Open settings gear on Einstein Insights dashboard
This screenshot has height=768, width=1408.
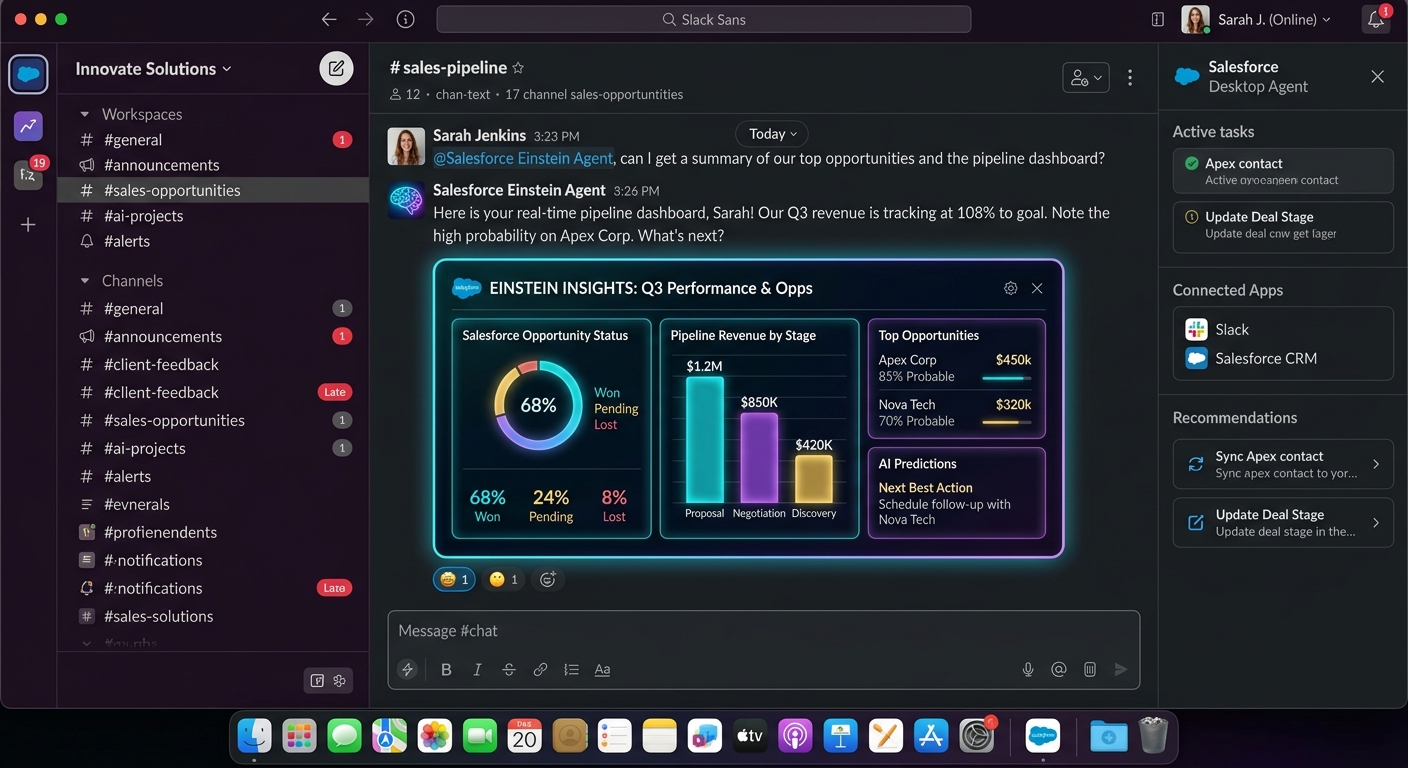[x=1010, y=288]
